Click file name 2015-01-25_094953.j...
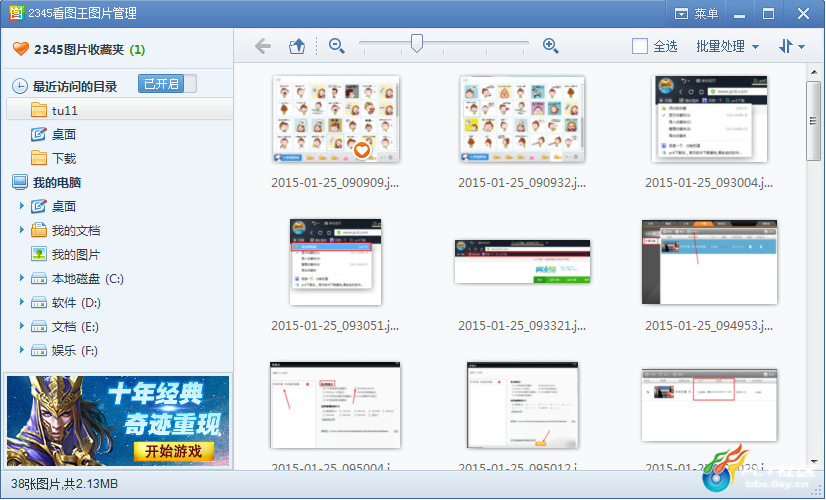This screenshot has height=500, width=826. [709, 326]
